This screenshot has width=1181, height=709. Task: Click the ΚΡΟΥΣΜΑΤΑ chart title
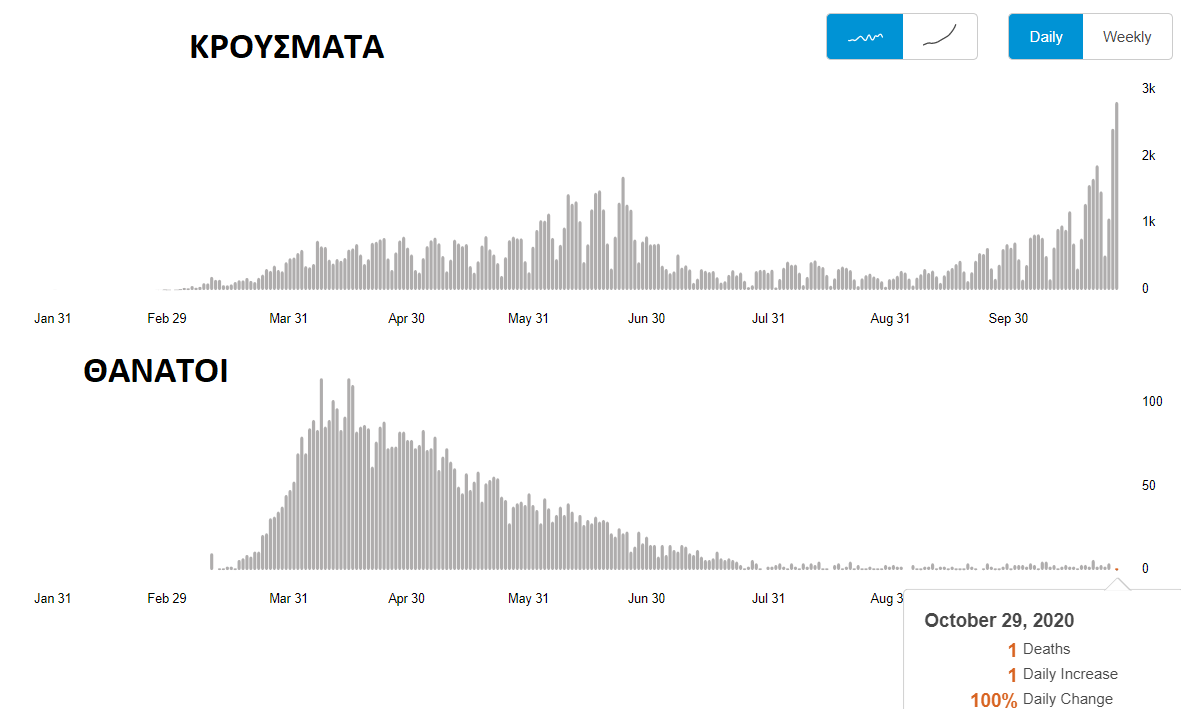[287, 47]
